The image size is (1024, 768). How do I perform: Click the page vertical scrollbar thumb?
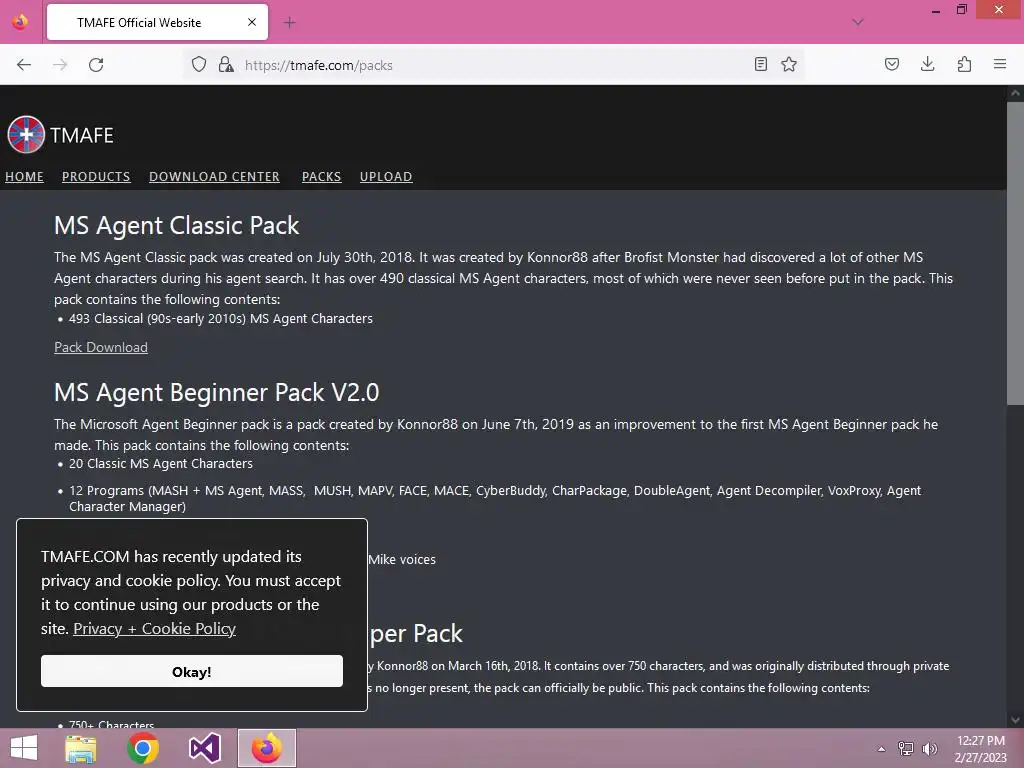(x=1015, y=253)
